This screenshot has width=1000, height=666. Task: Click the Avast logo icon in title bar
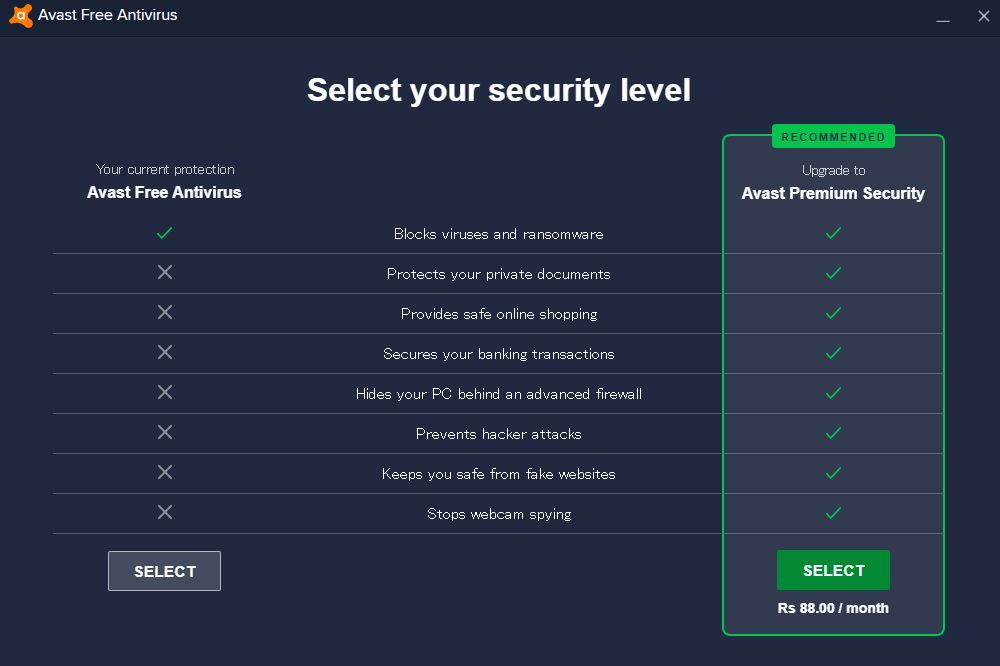click(x=21, y=15)
